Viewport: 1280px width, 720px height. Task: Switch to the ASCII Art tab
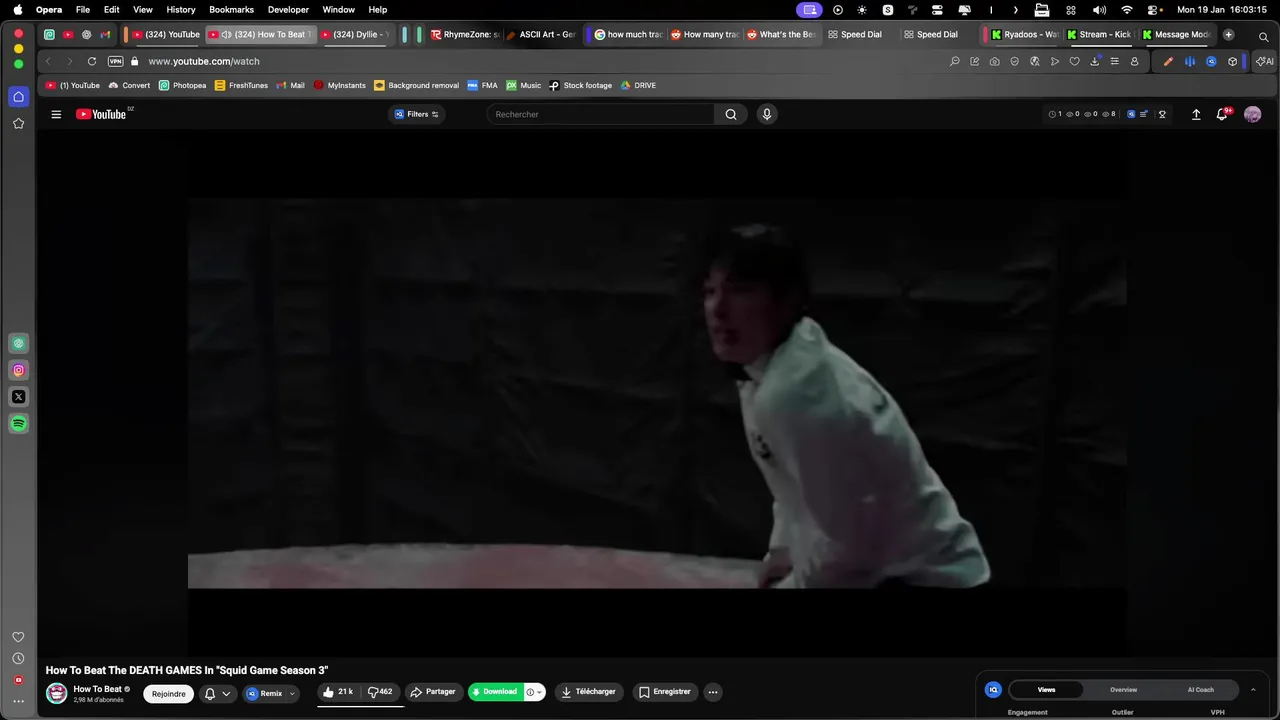[541, 34]
